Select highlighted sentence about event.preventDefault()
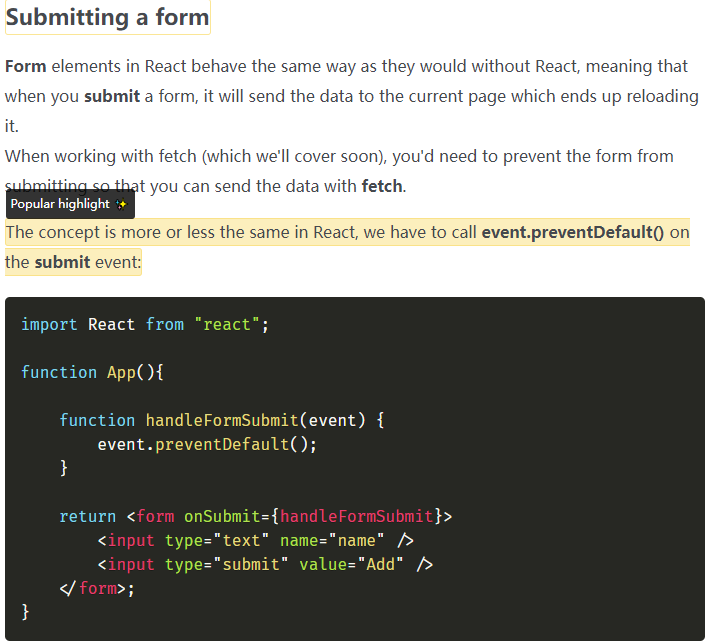 [347, 247]
